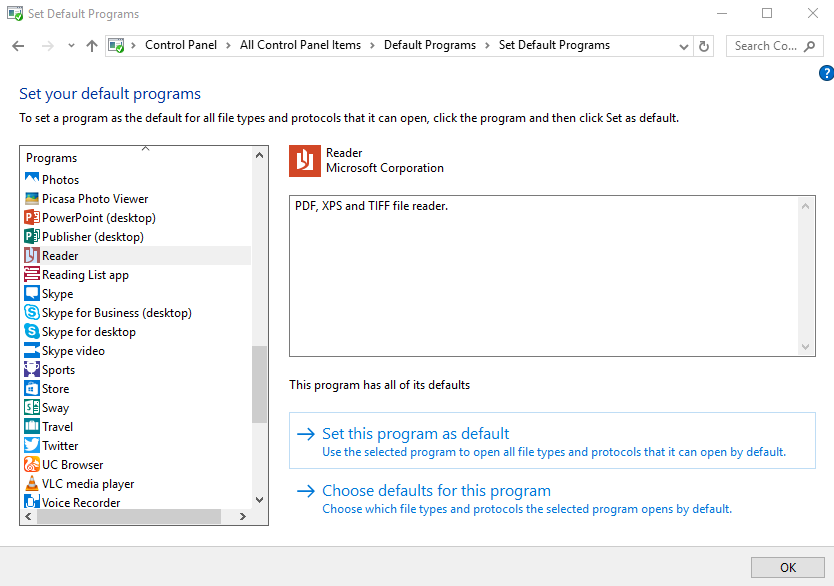This screenshot has height=586, width=834.
Task: Expand chevron before Control Panel breadcrumb
Action: (134, 46)
